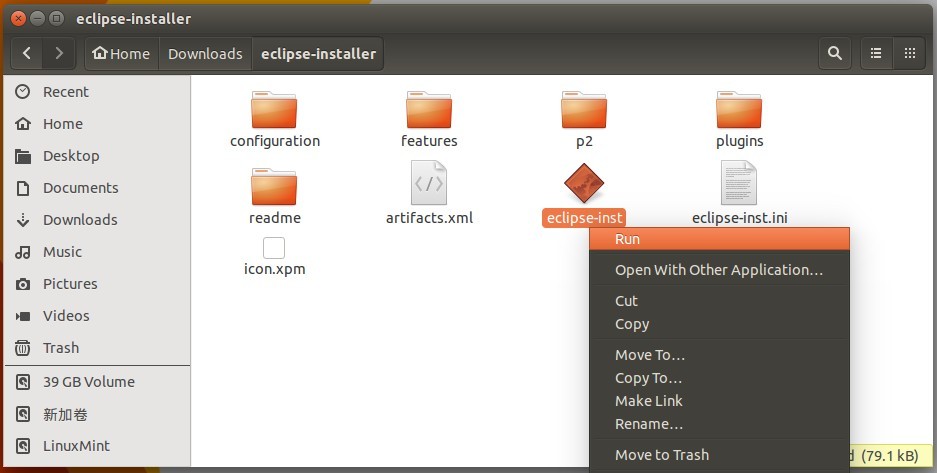Select the eclipse-inst.ini file icon
Screen dimensions: 937x473
coord(739,183)
